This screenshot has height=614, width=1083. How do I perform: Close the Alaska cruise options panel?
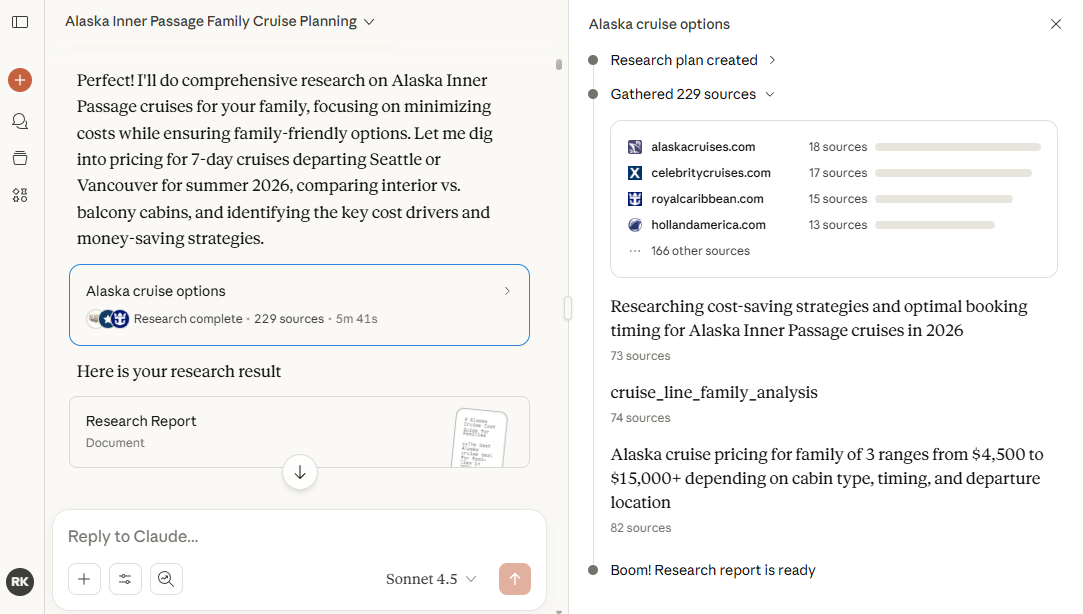click(1055, 24)
